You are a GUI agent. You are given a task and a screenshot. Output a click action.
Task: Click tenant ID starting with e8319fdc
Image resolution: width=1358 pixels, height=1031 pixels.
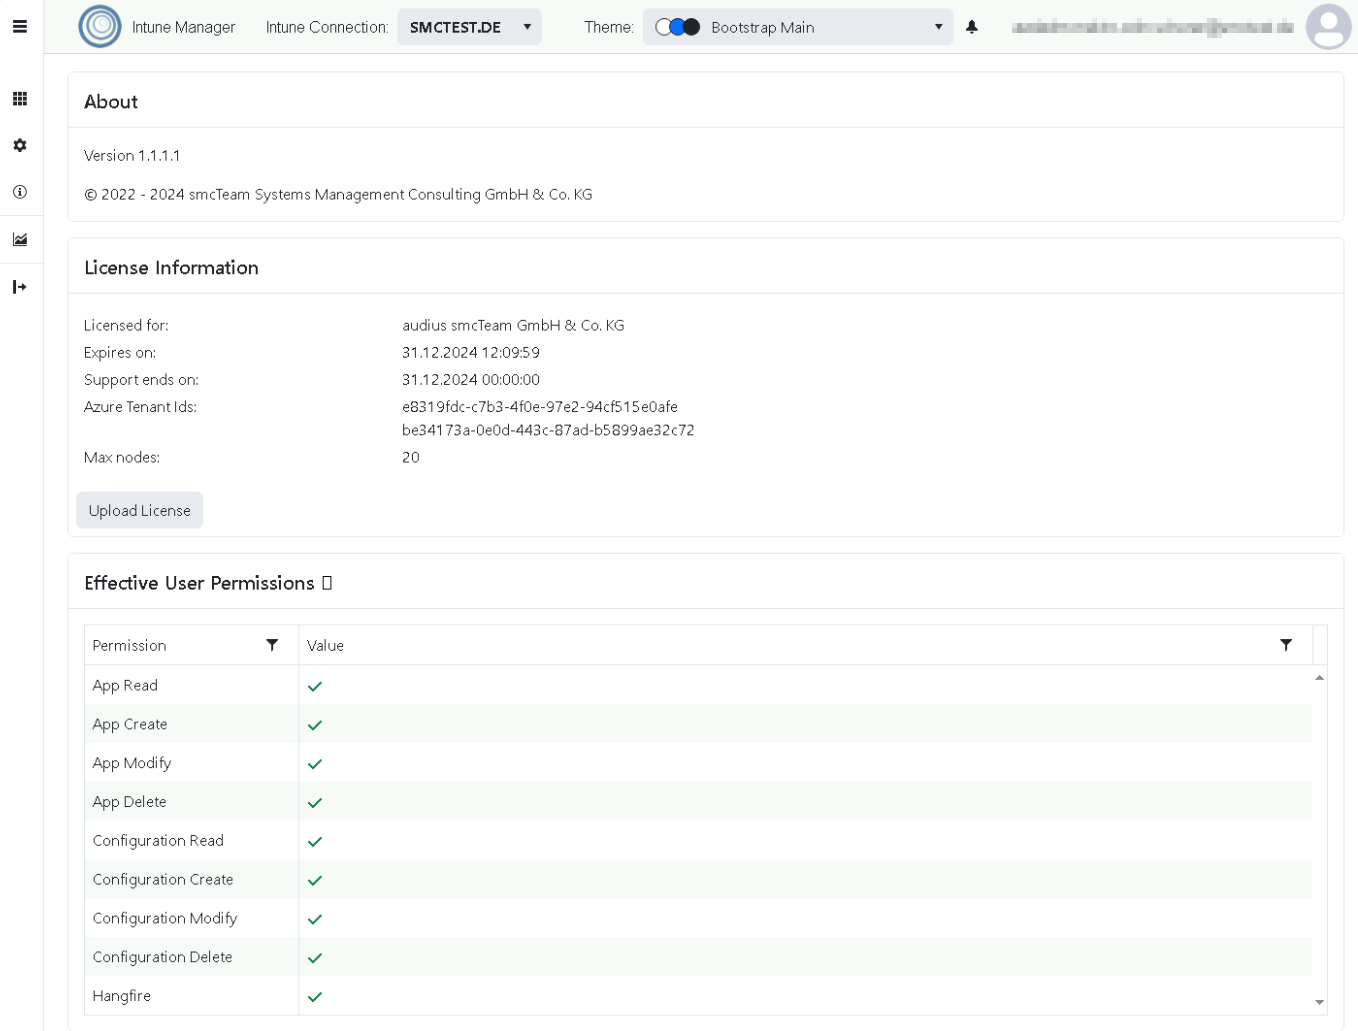(x=540, y=407)
